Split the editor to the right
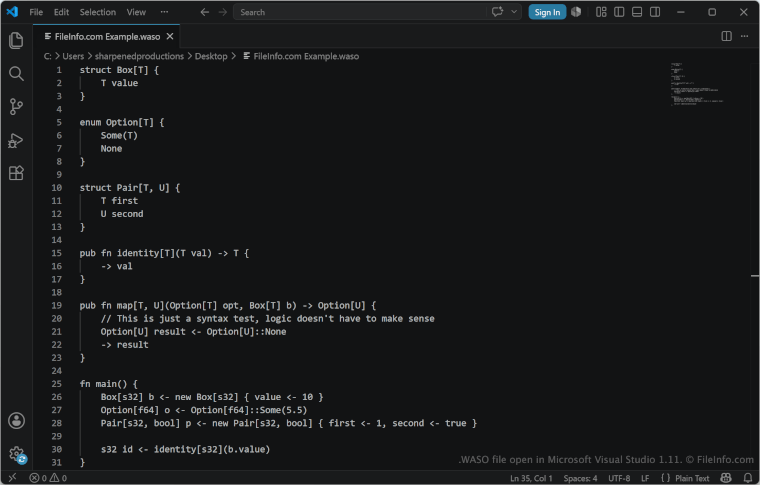The image size is (760, 485). (x=726, y=36)
